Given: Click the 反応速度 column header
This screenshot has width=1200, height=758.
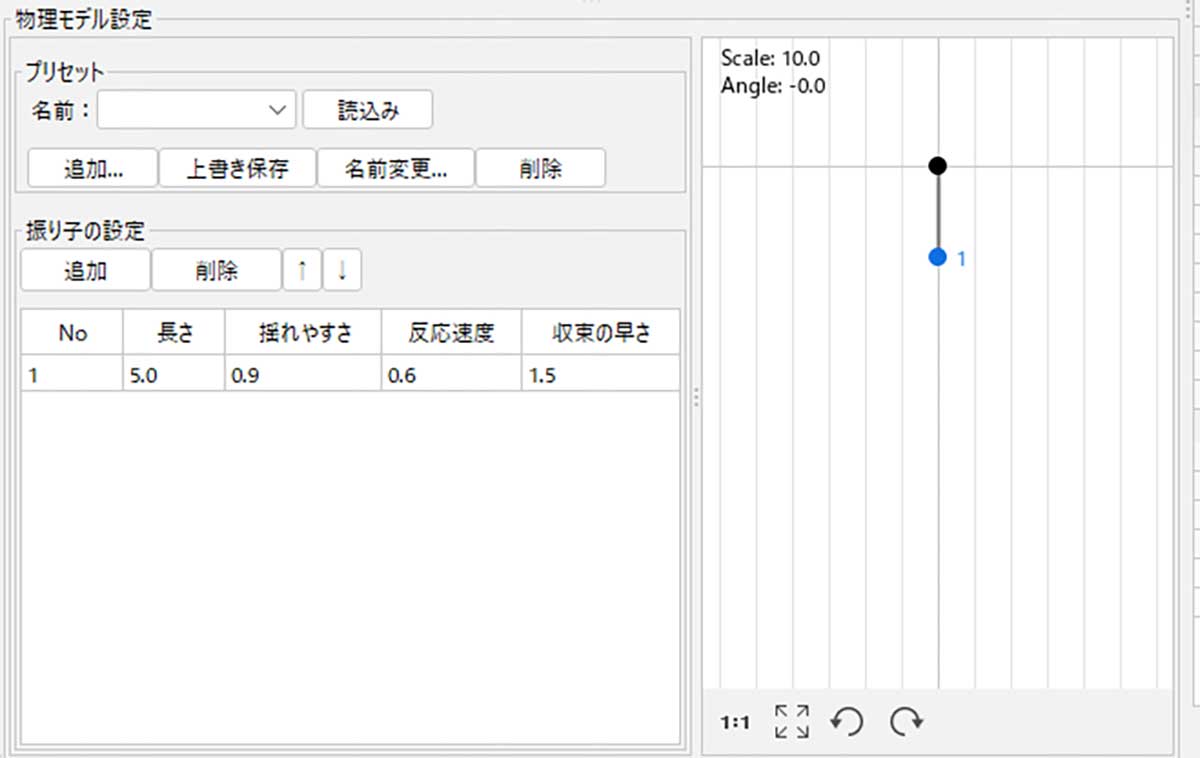Looking at the screenshot, I should [x=451, y=333].
